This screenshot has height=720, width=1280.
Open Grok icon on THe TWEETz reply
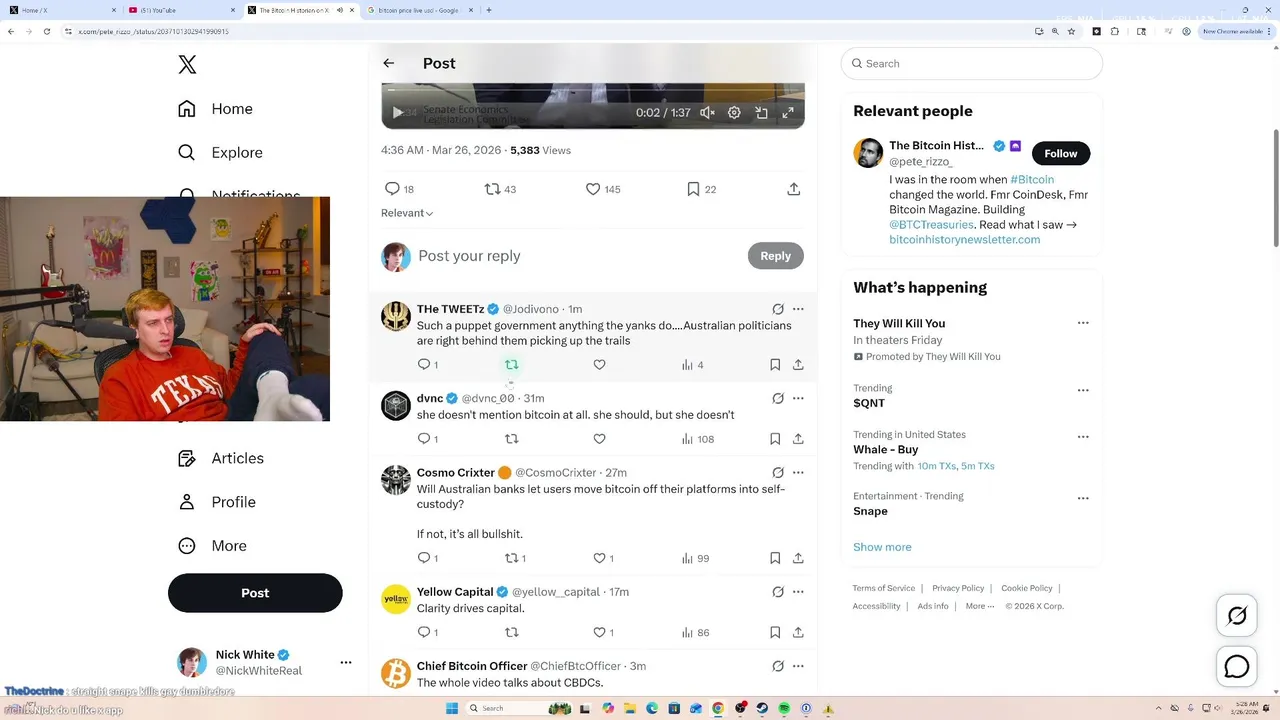coord(778,309)
